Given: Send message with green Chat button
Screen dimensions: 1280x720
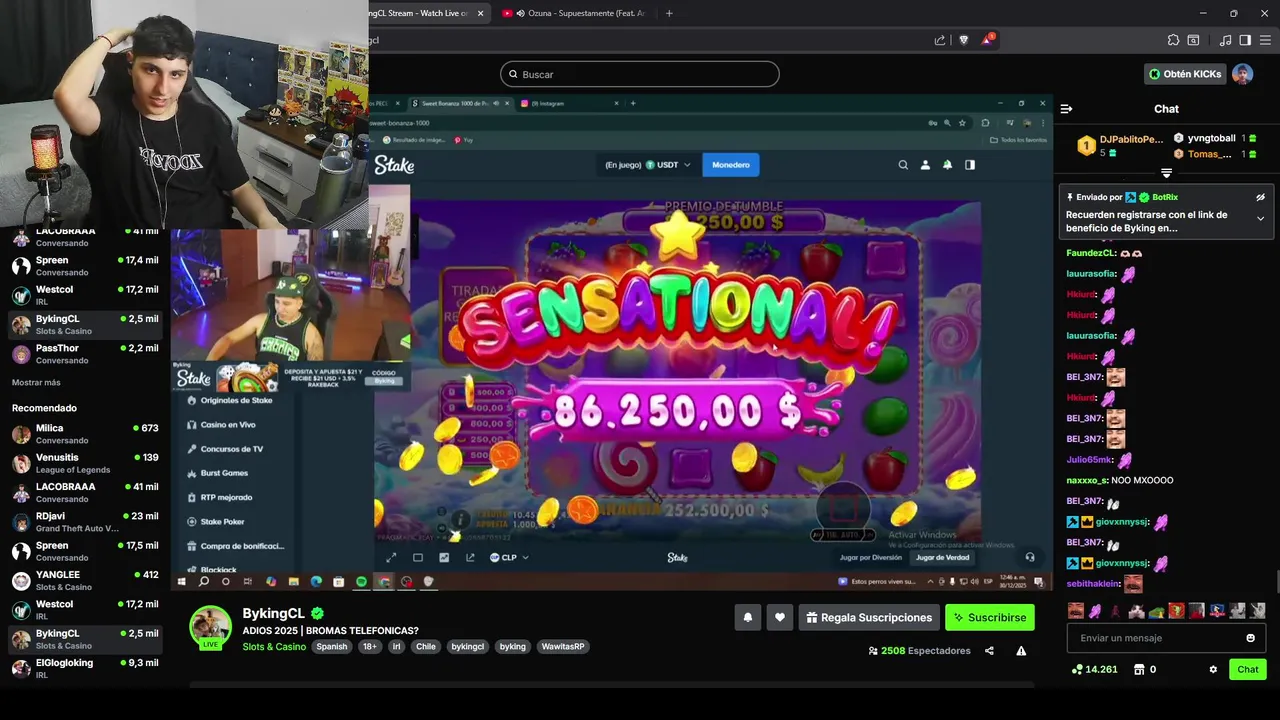Looking at the screenshot, I should coord(1248,669).
